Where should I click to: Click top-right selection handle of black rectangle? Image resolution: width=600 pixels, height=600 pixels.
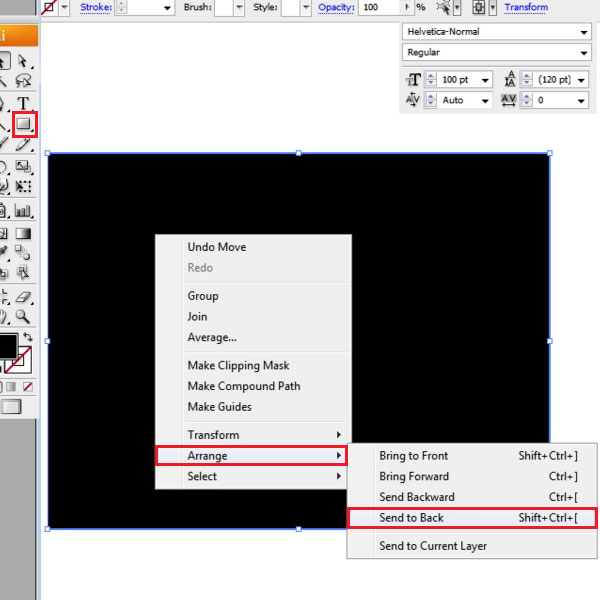[x=549, y=153]
